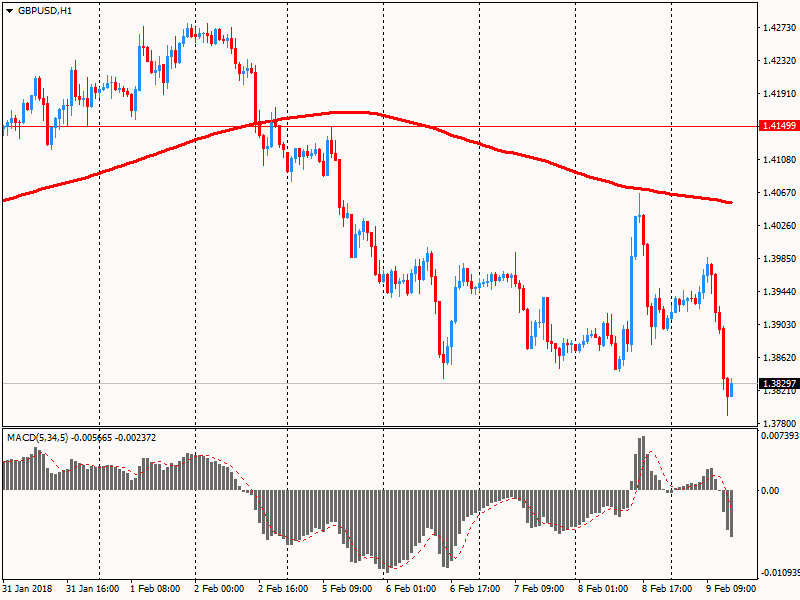Click the 1 Feb 08:00 time label
Image resolution: width=800 pixels, height=600 pixels.
(155, 589)
